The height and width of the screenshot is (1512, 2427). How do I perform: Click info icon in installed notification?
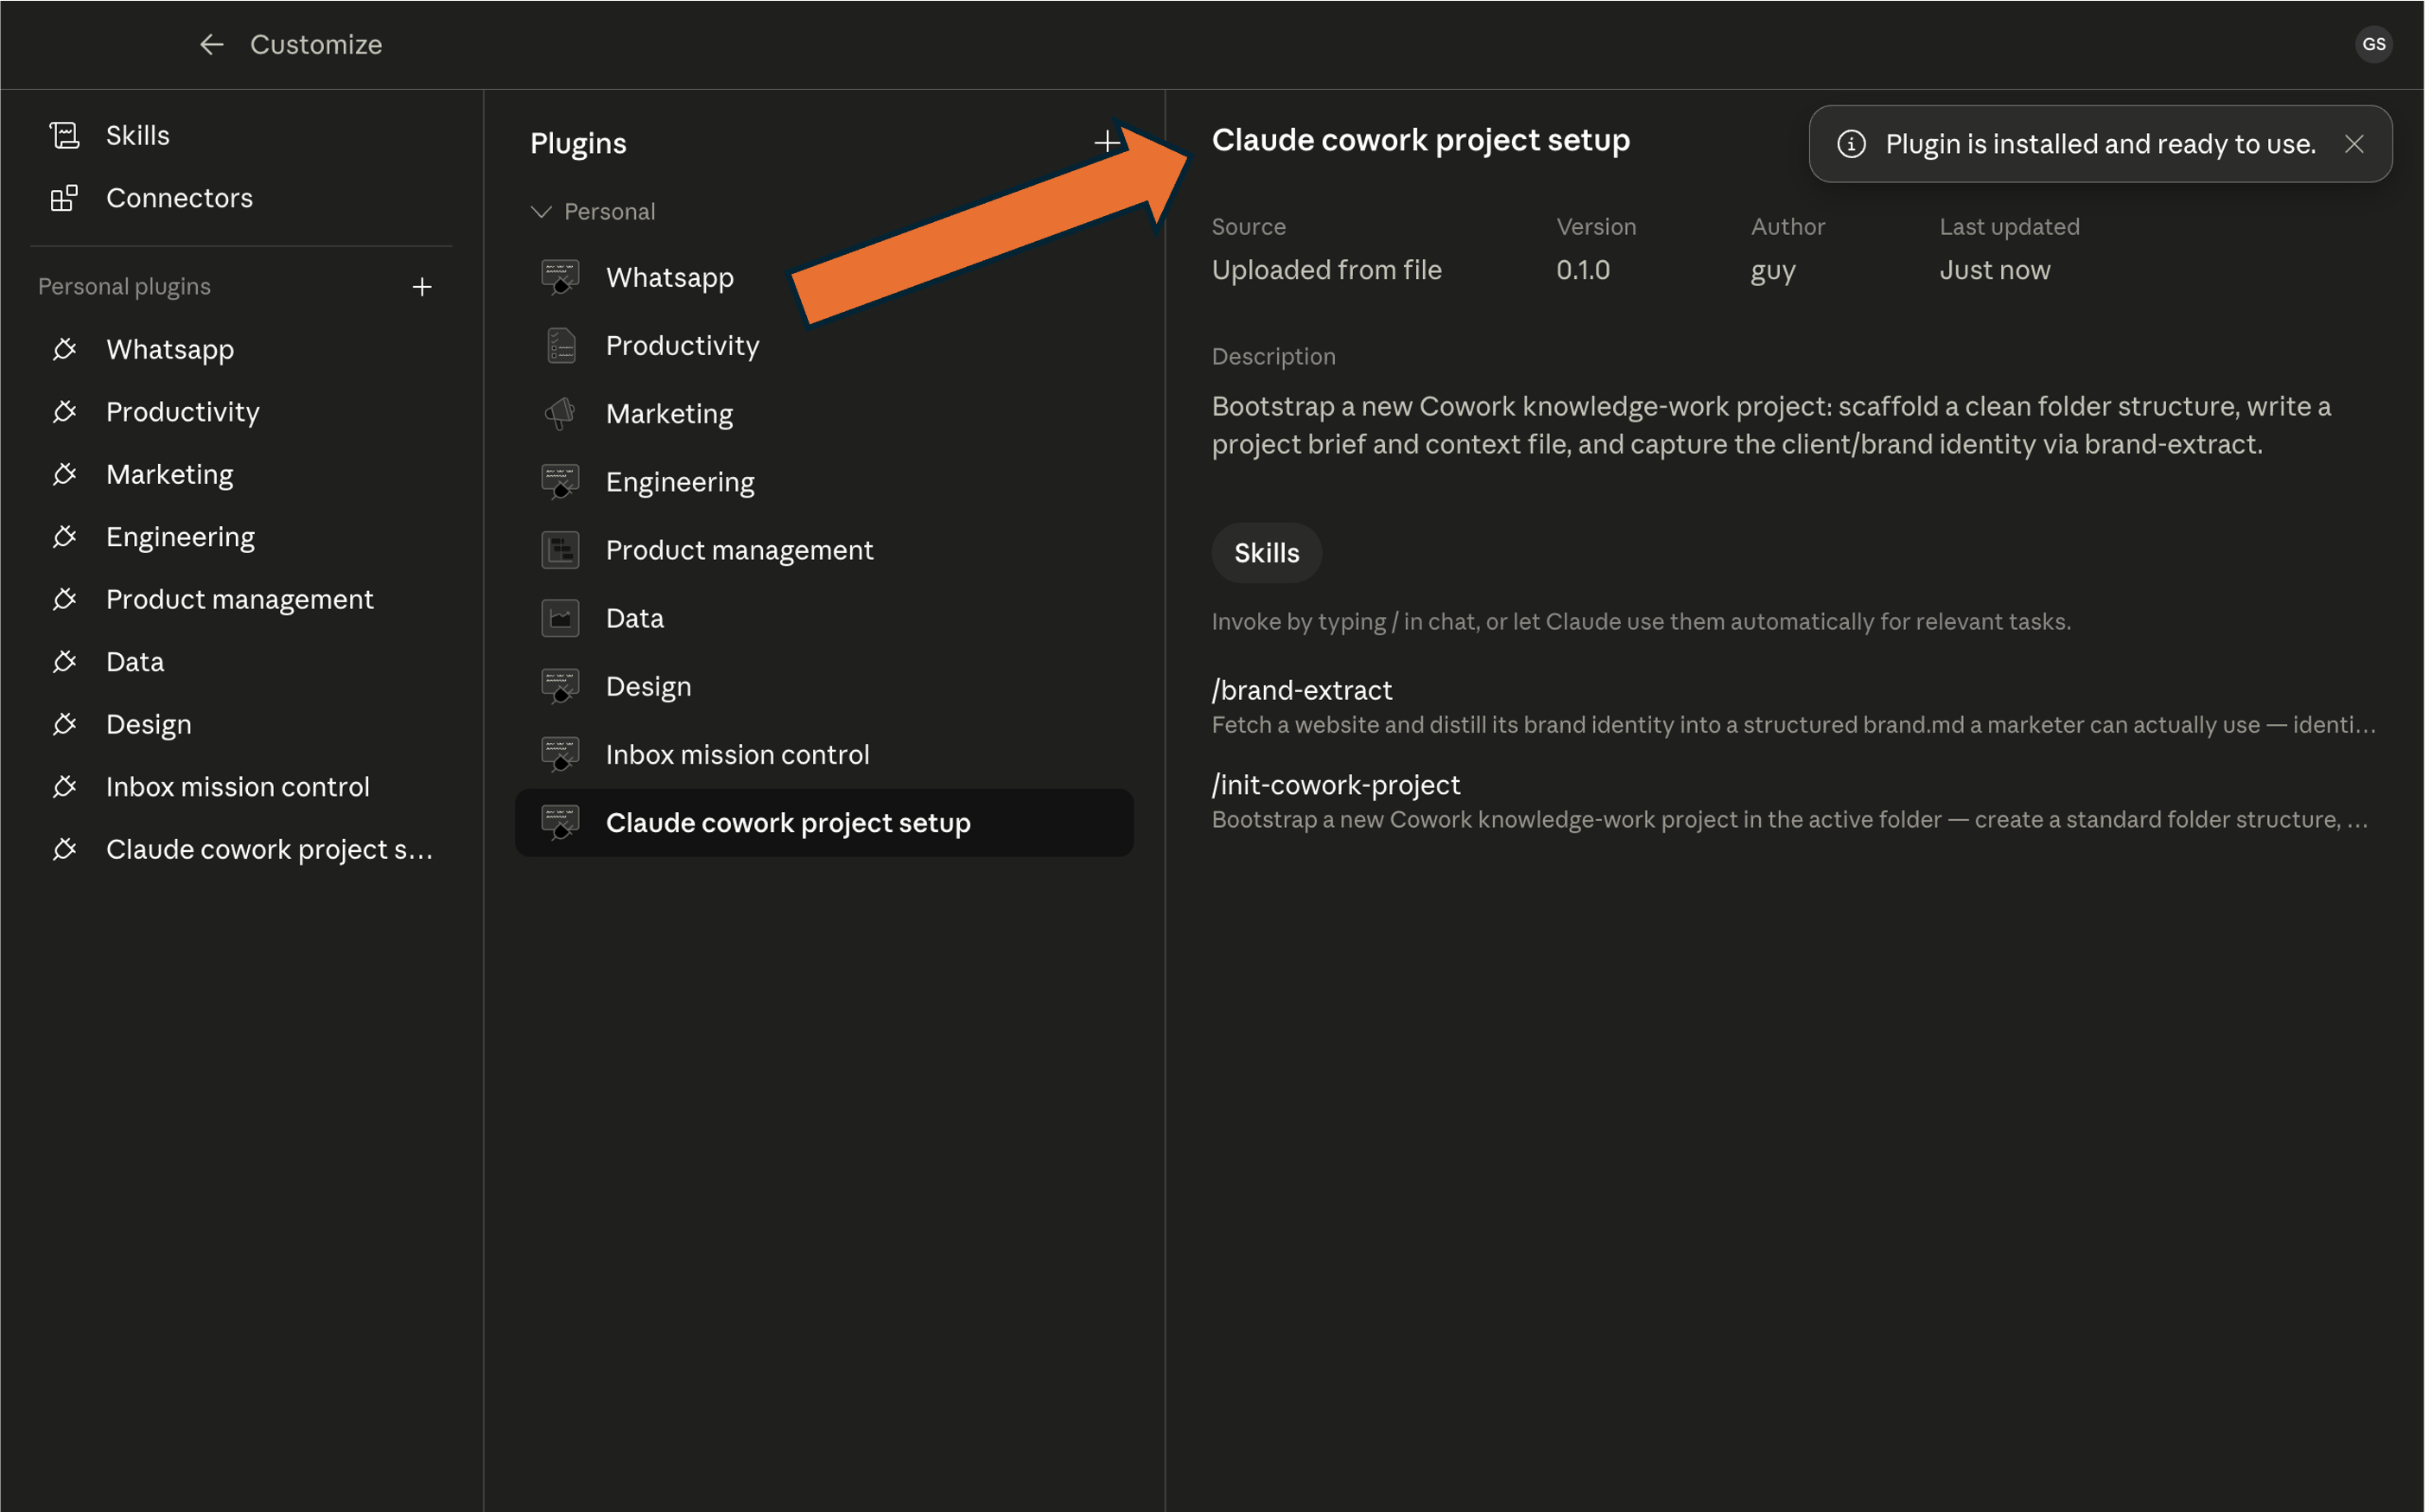coord(1851,144)
